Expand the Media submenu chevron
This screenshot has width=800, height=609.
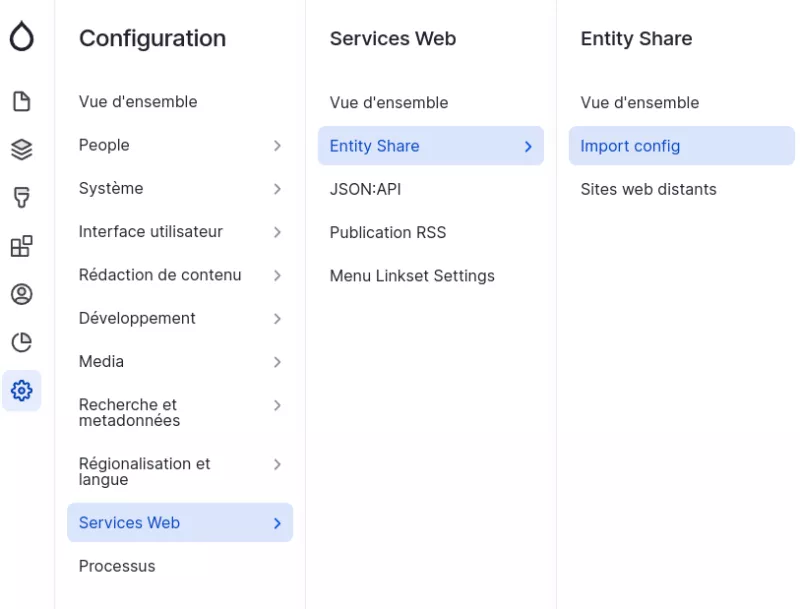[277, 362]
